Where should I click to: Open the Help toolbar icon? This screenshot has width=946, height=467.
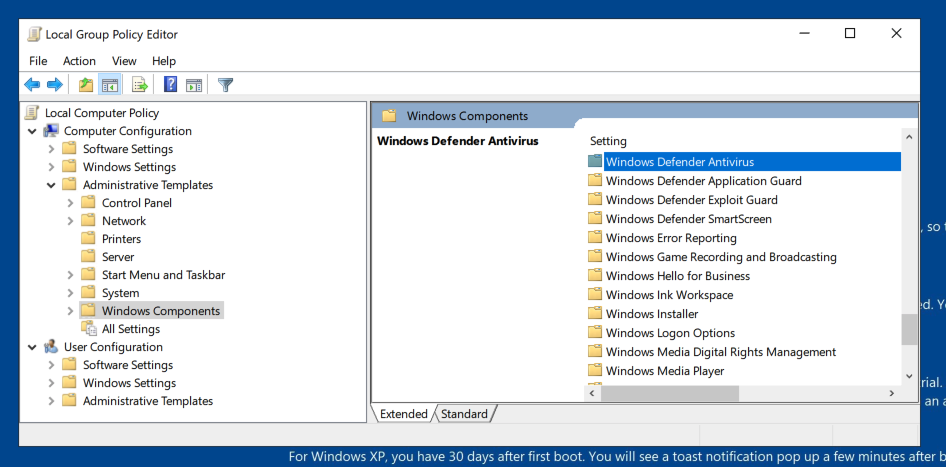click(x=170, y=84)
